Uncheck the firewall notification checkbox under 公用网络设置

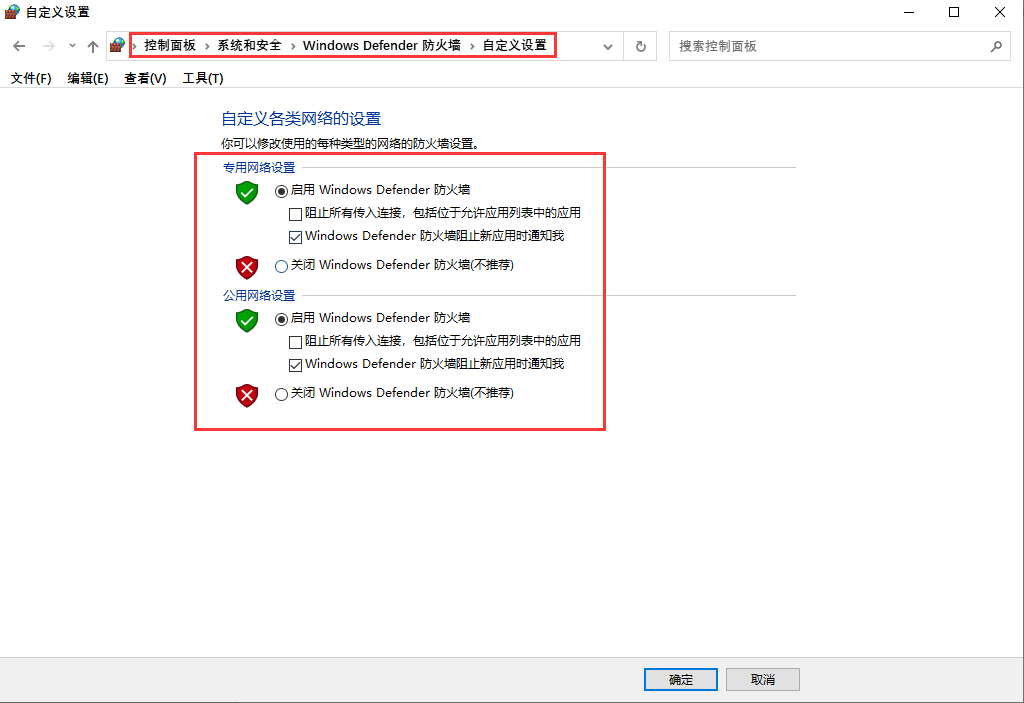click(295, 364)
